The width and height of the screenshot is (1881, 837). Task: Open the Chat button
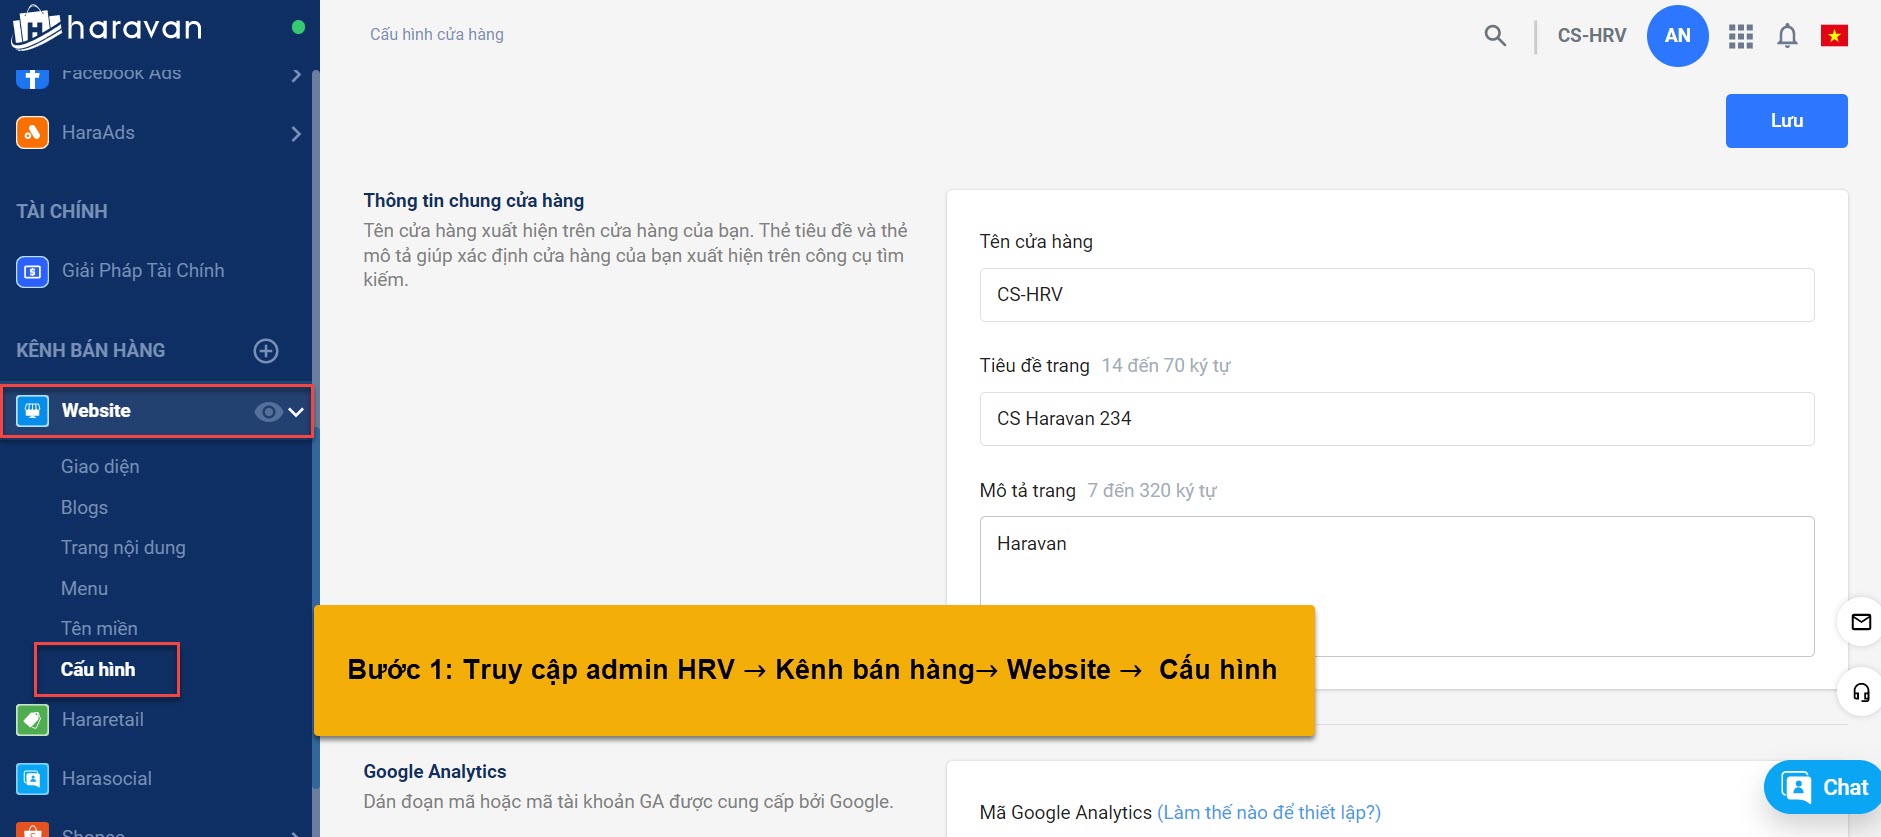(1823, 787)
